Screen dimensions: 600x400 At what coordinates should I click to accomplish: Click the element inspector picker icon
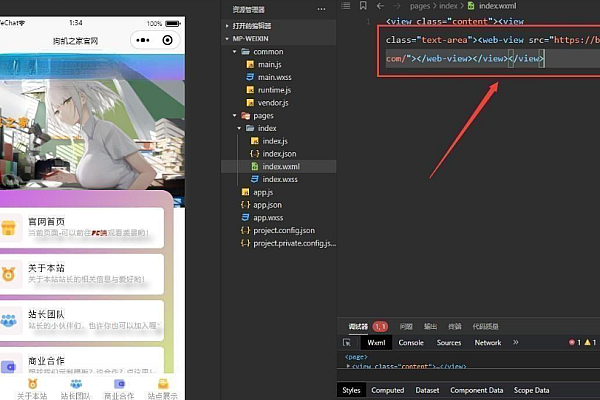click(x=347, y=343)
